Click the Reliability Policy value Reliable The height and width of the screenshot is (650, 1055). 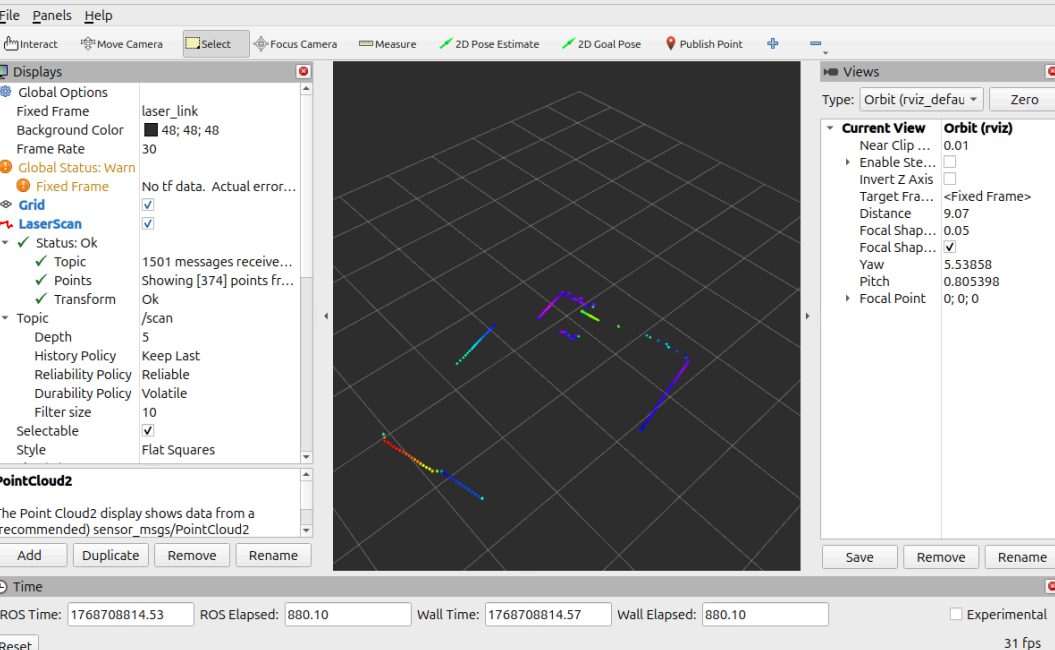pos(166,374)
